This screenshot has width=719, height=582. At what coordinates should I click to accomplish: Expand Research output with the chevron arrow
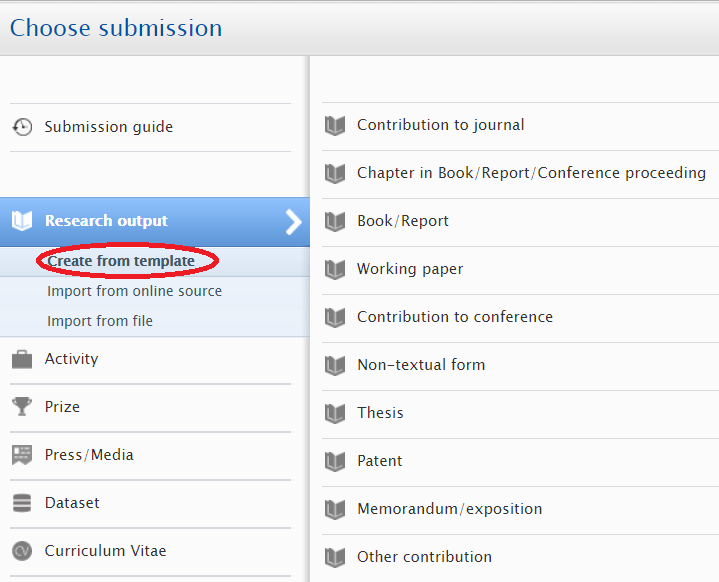[293, 221]
